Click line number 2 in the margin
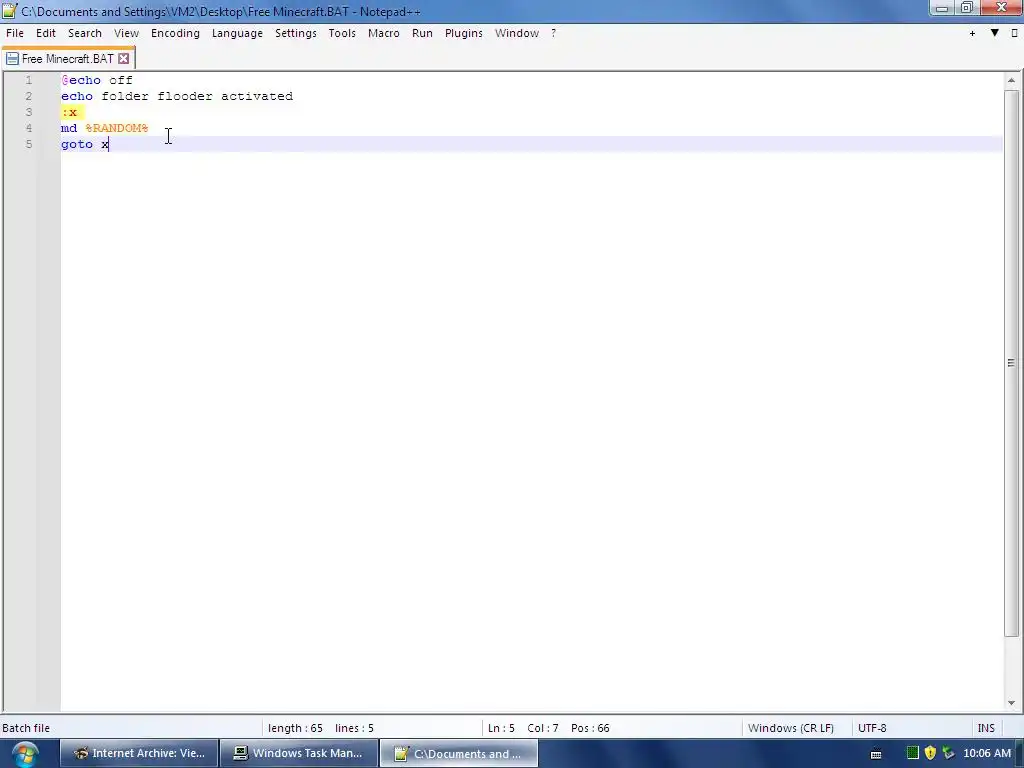 point(29,96)
